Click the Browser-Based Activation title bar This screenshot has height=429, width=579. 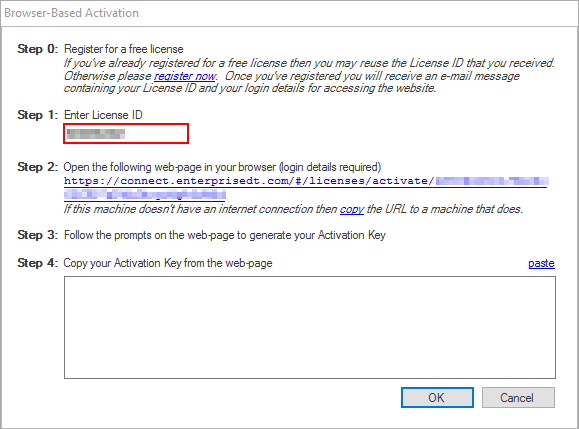tap(290, 13)
